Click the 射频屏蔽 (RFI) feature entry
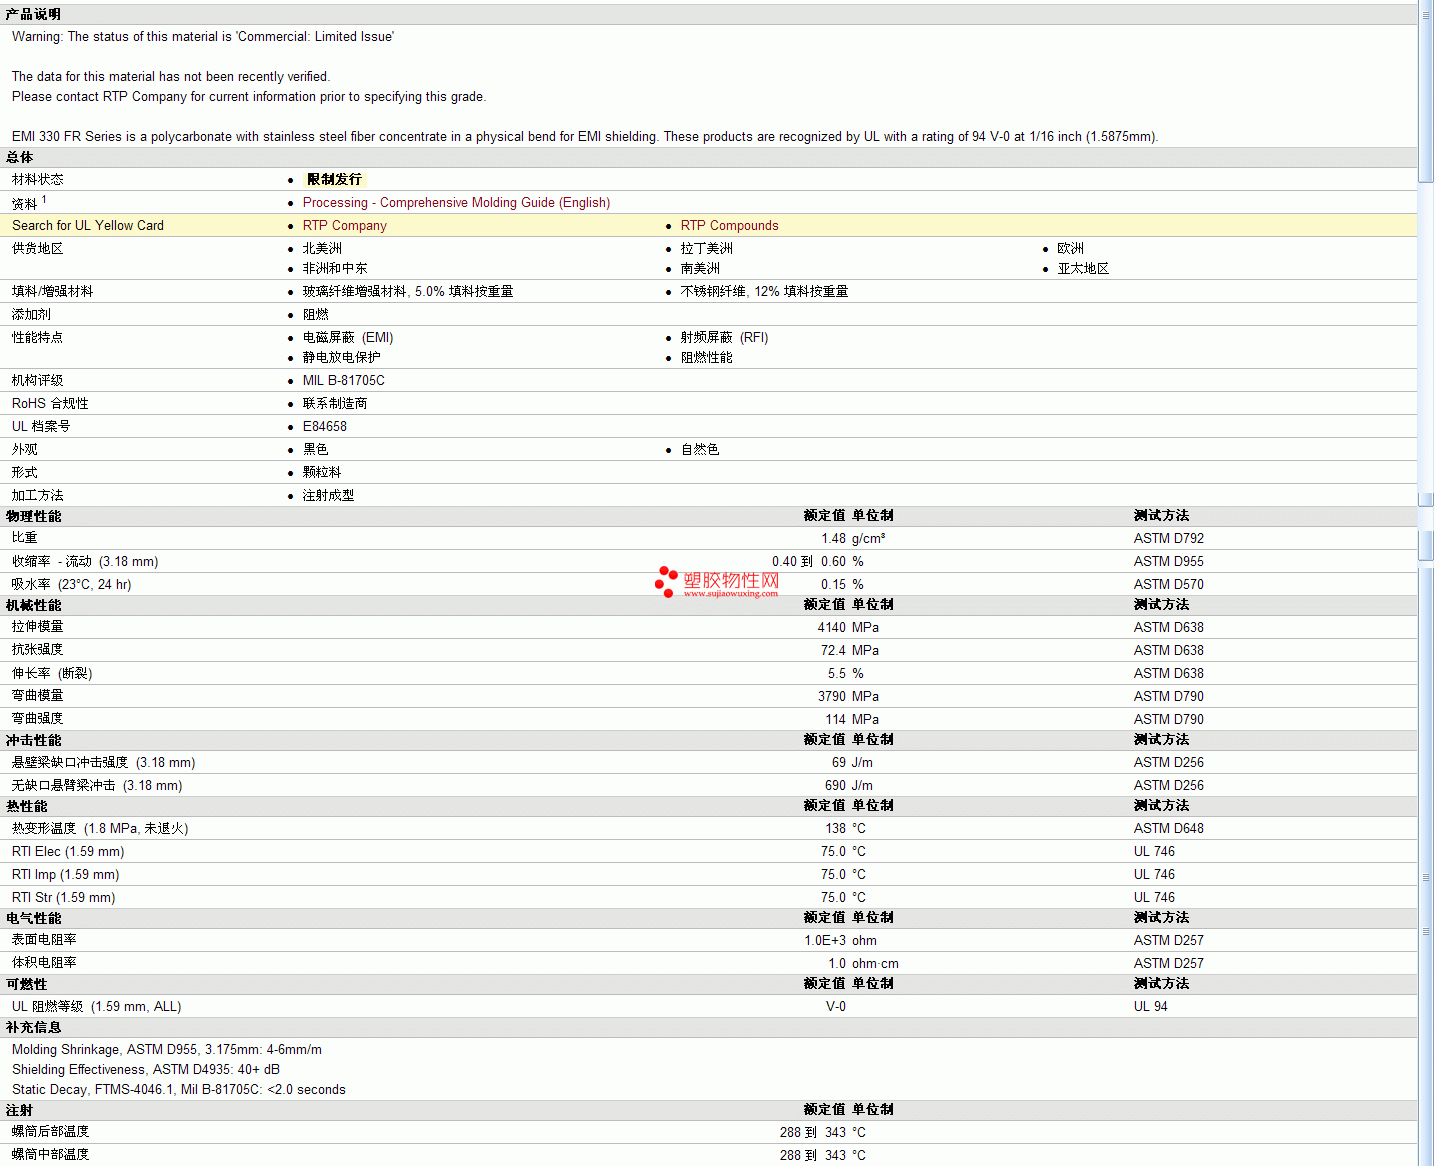The image size is (1434, 1166). point(724,337)
